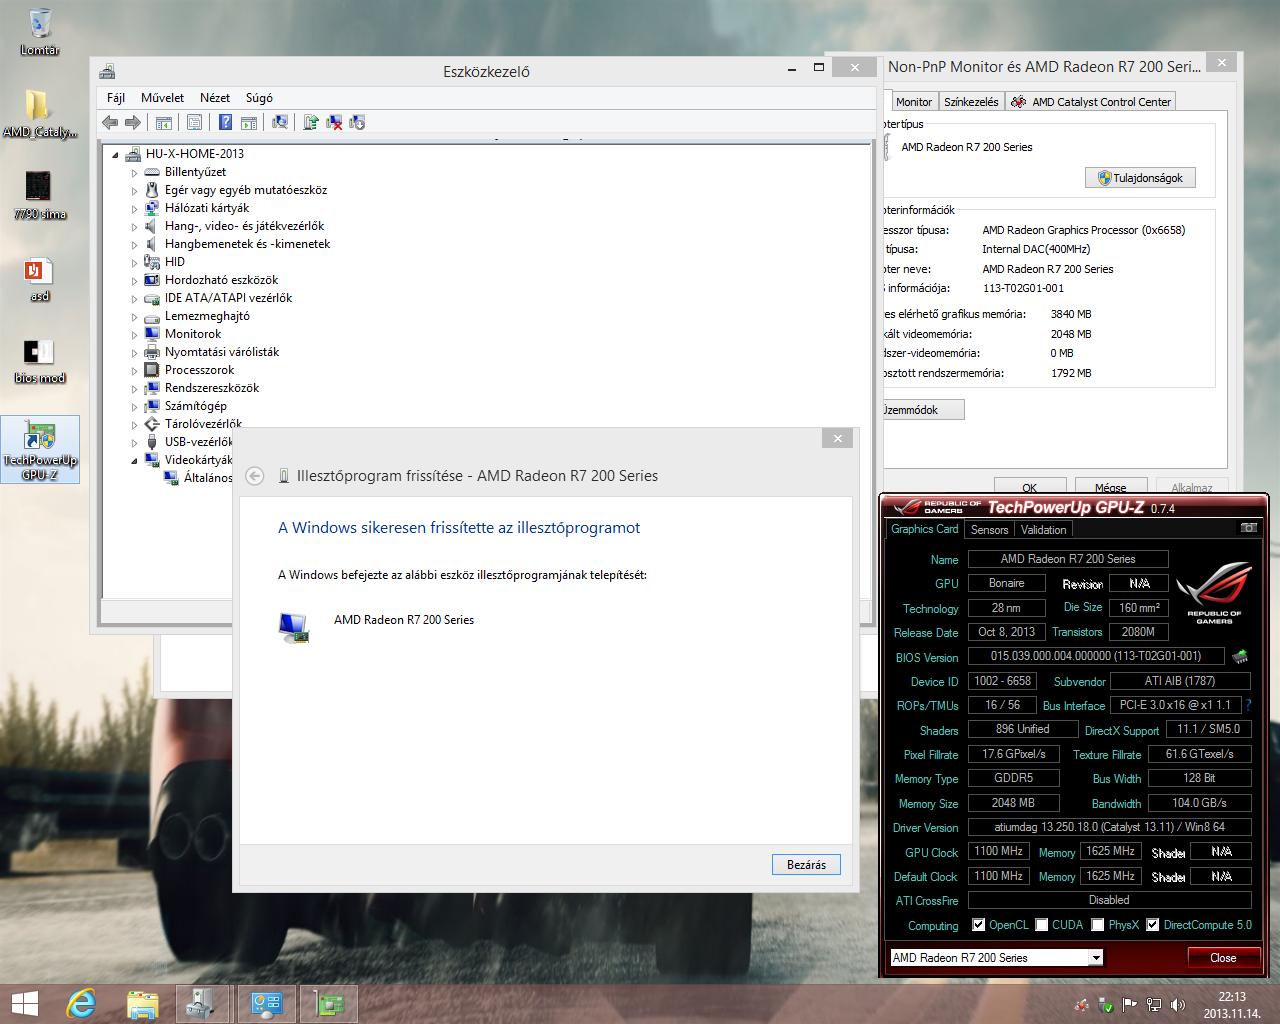This screenshot has height=1024, width=1280.
Task: Open the Súgó menu
Action: click(x=259, y=98)
